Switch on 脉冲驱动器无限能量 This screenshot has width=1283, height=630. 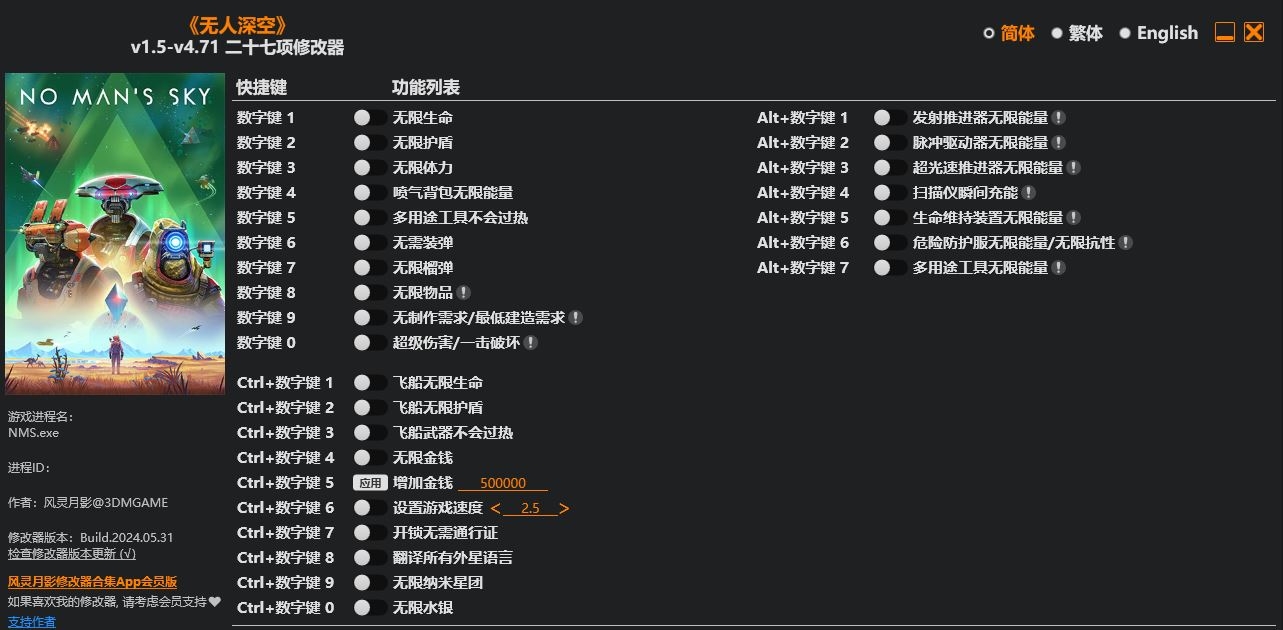pyautogui.click(x=890, y=143)
